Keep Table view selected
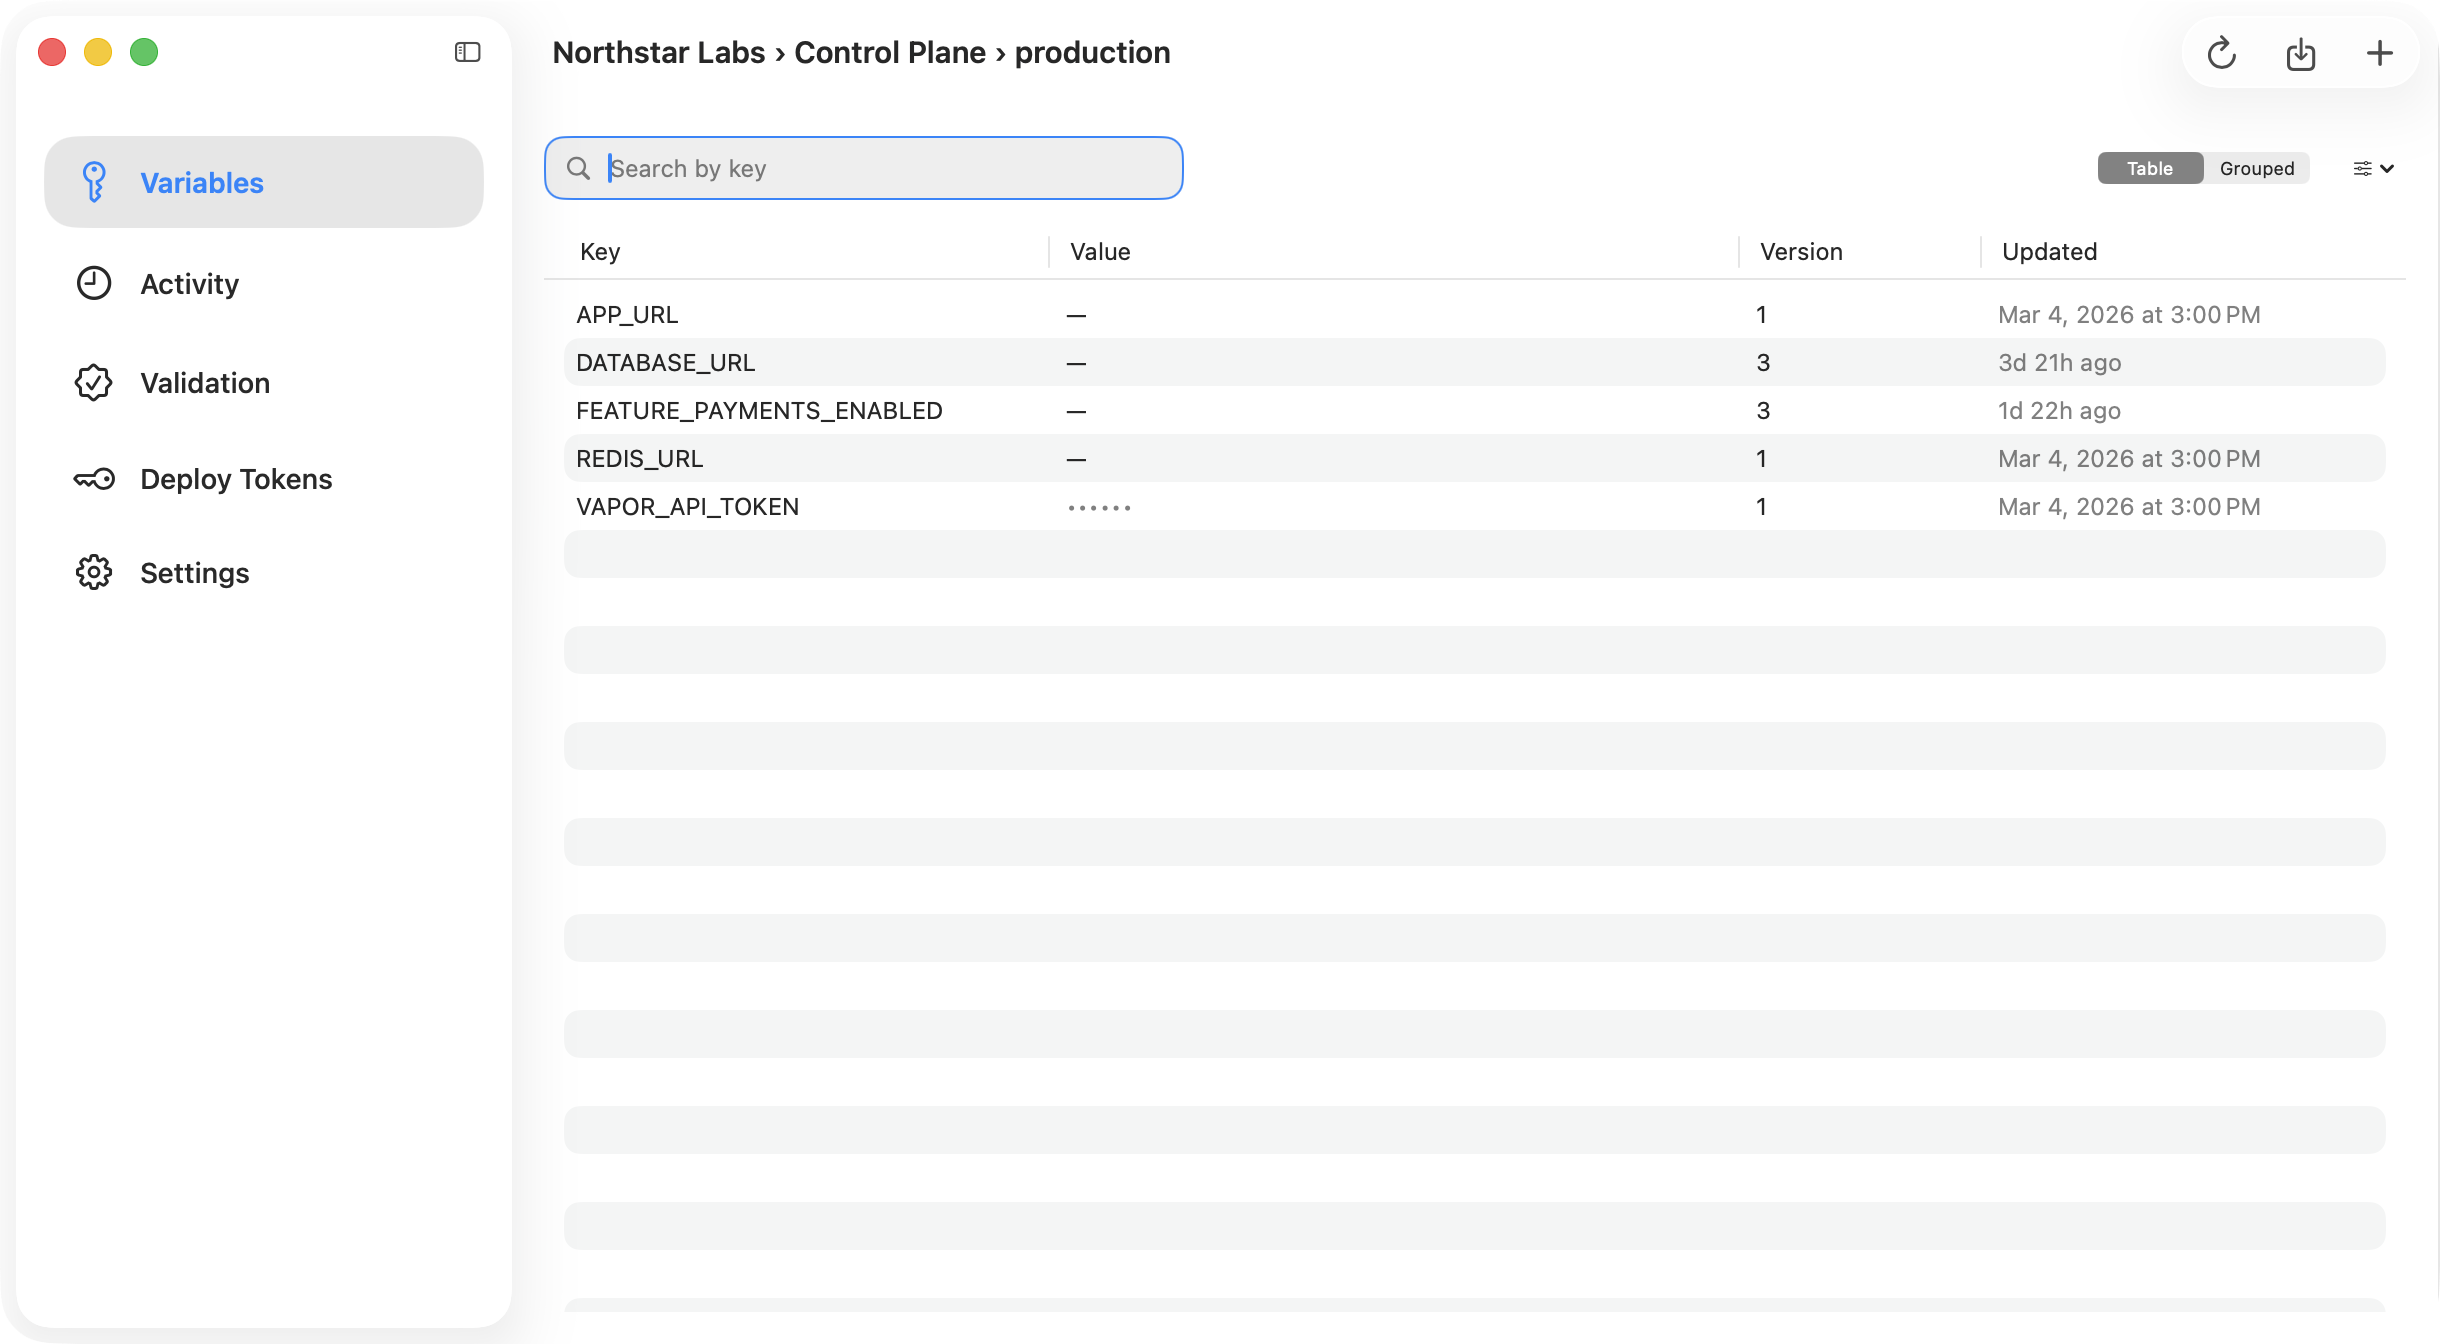Viewport: 2440px width, 1344px height. (2150, 168)
